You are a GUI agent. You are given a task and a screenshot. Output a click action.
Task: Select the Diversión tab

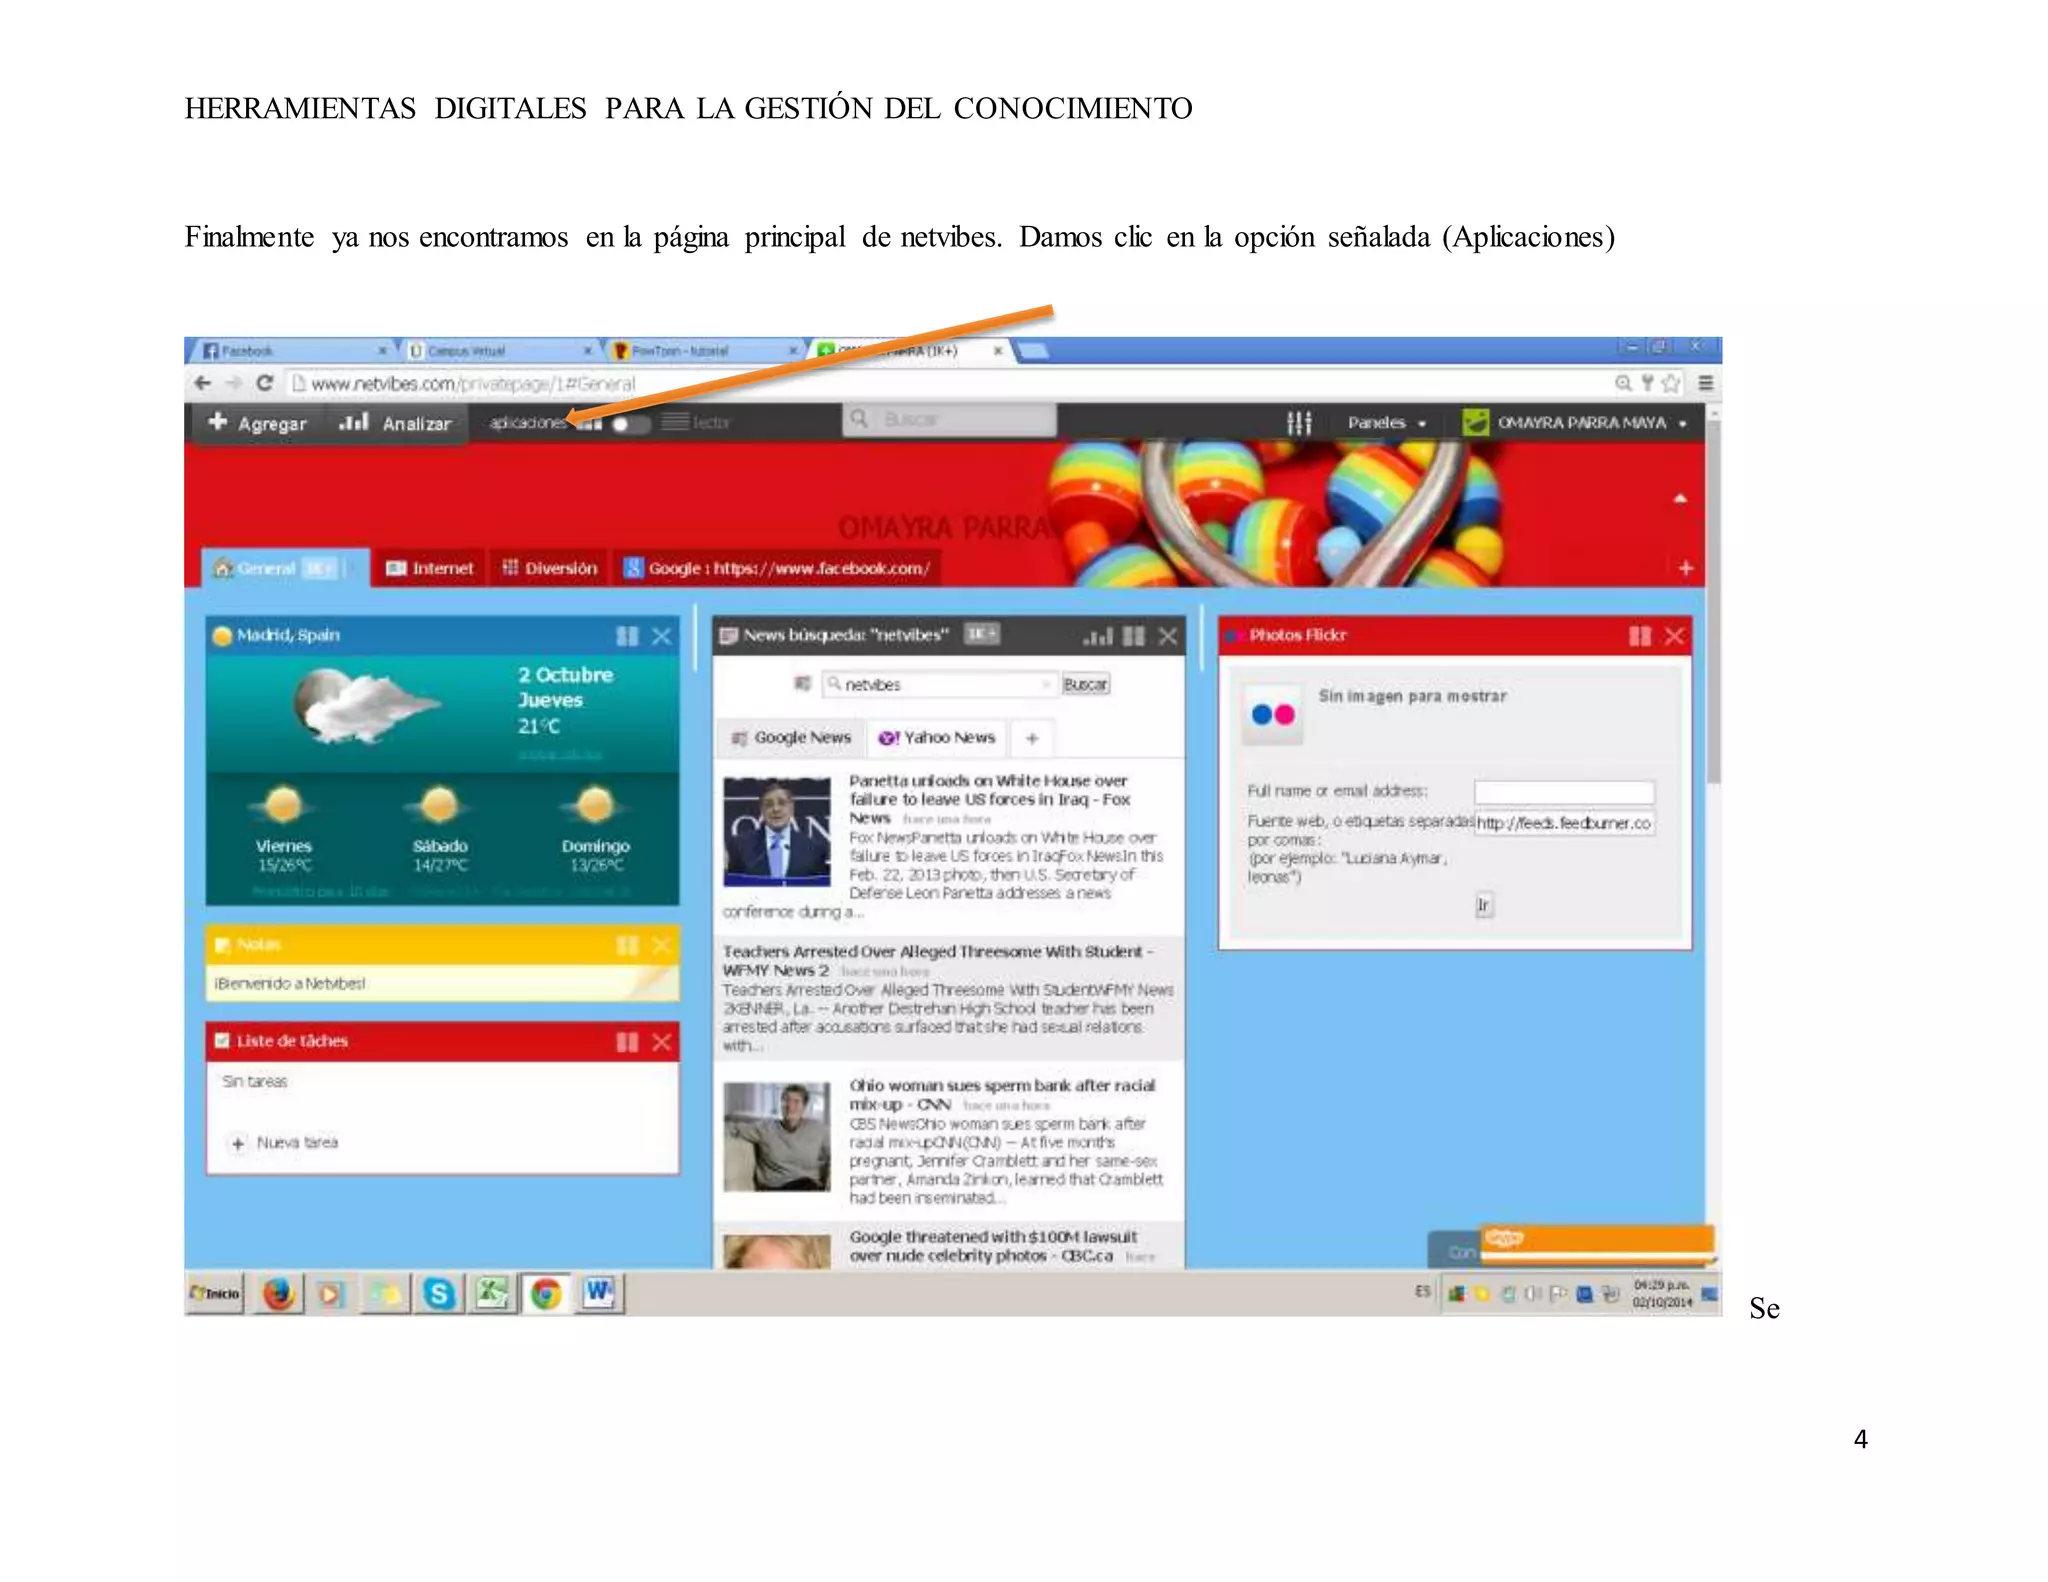[x=549, y=568]
